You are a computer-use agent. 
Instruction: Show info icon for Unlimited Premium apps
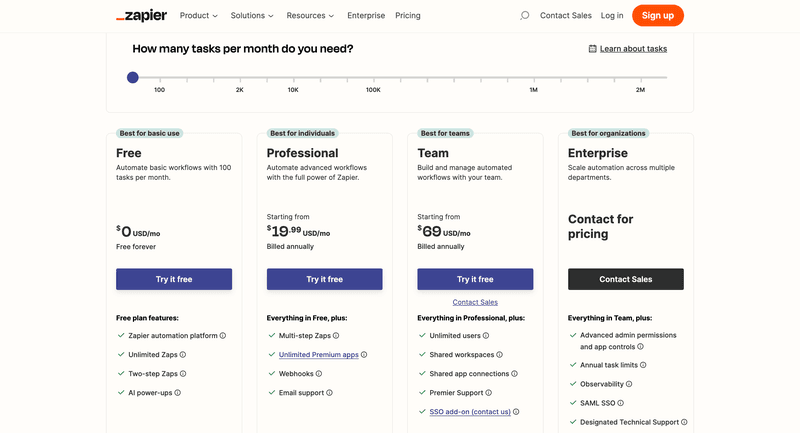[364, 354]
